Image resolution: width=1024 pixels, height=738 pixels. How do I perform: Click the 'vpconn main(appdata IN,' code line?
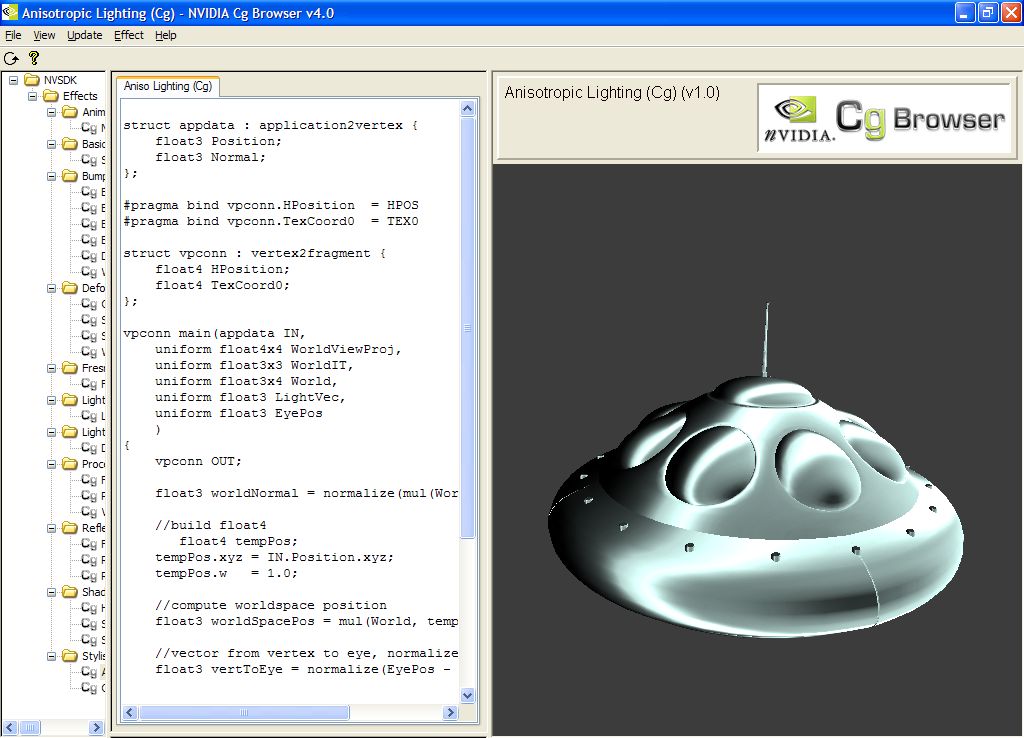click(x=214, y=333)
